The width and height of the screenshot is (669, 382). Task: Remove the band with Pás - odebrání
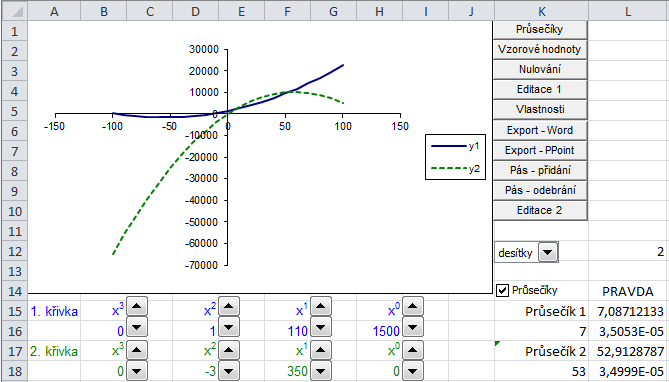point(540,190)
